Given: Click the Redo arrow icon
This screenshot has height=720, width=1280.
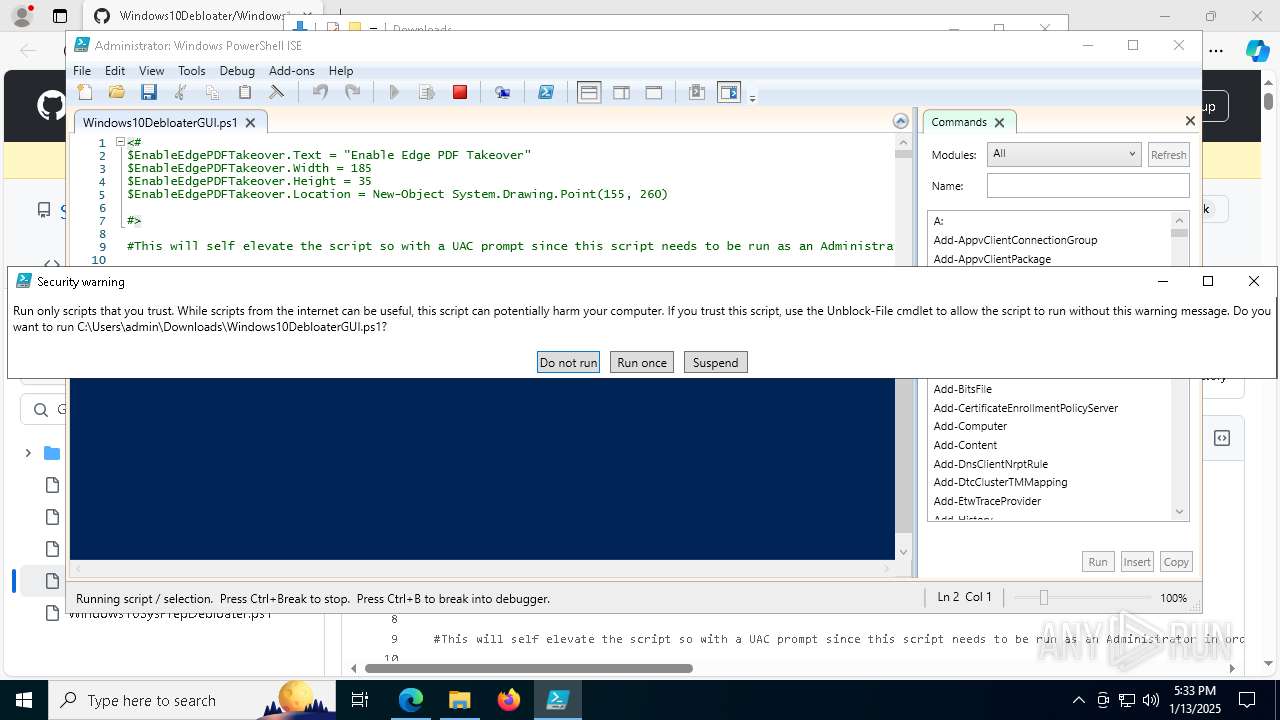Looking at the screenshot, I should click(352, 92).
